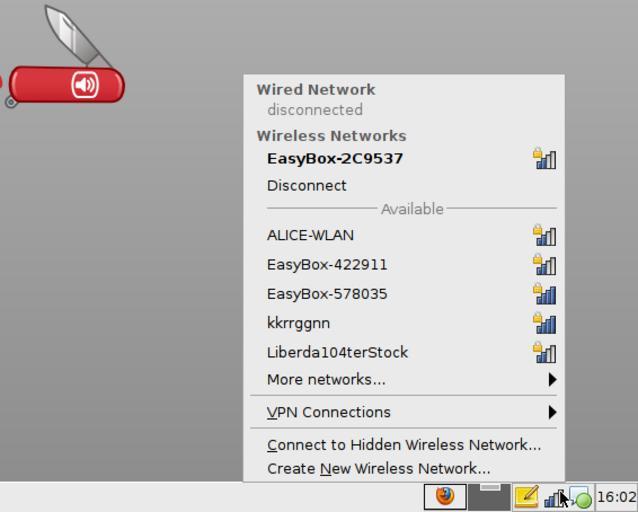
Task: Join the Liberda104terStock network
Action: (337, 352)
